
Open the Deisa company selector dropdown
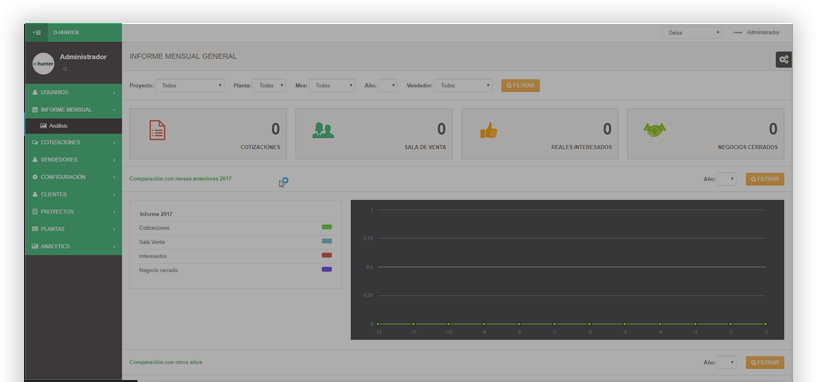coord(692,32)
